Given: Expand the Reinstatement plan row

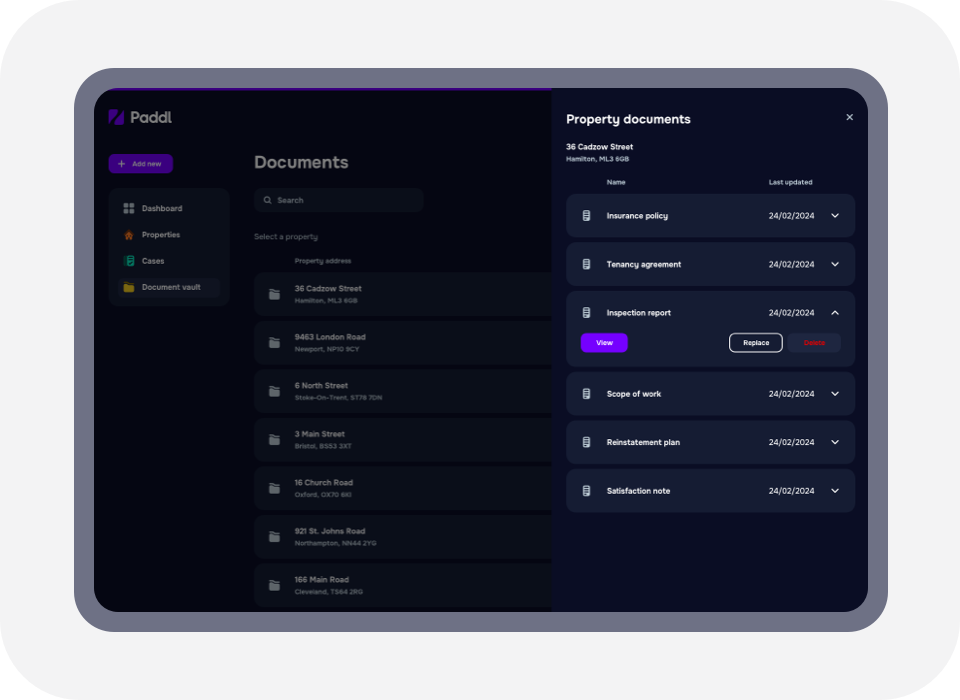Looking at the screenshot, I should click(834, 441).
